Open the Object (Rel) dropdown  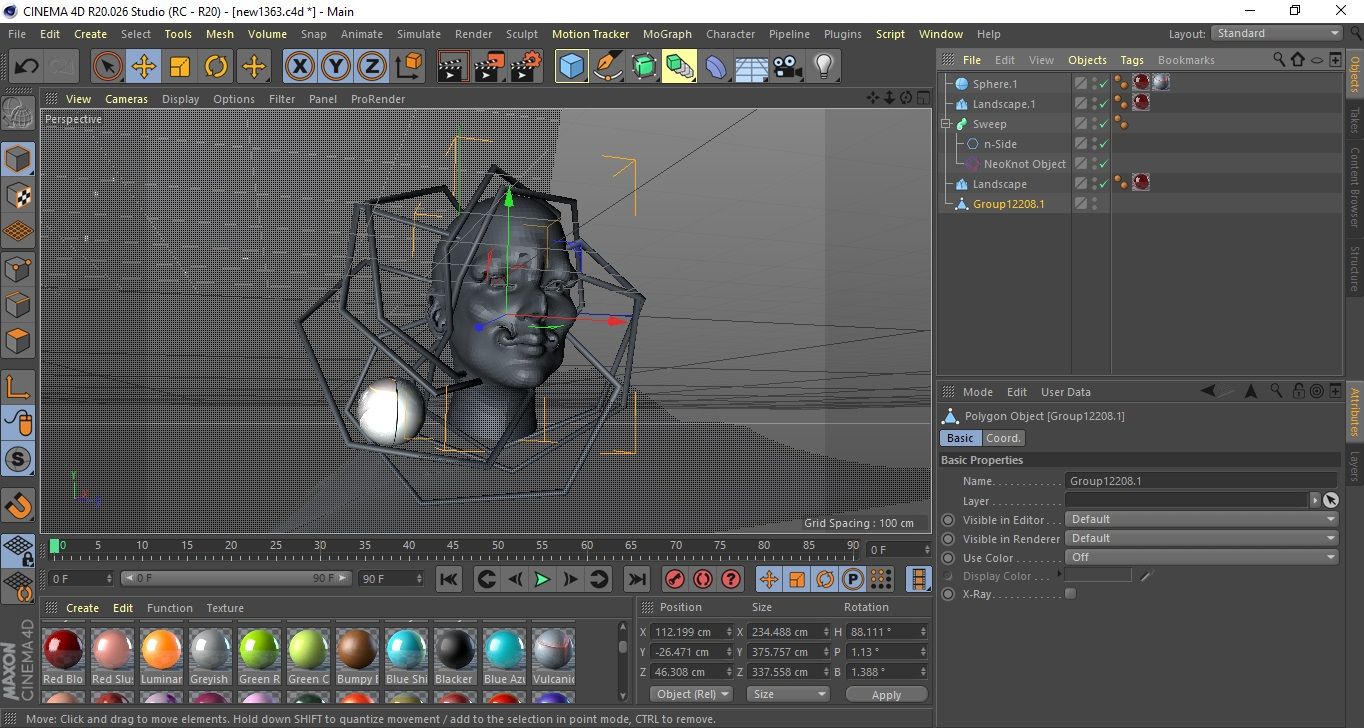click(691, 694)
